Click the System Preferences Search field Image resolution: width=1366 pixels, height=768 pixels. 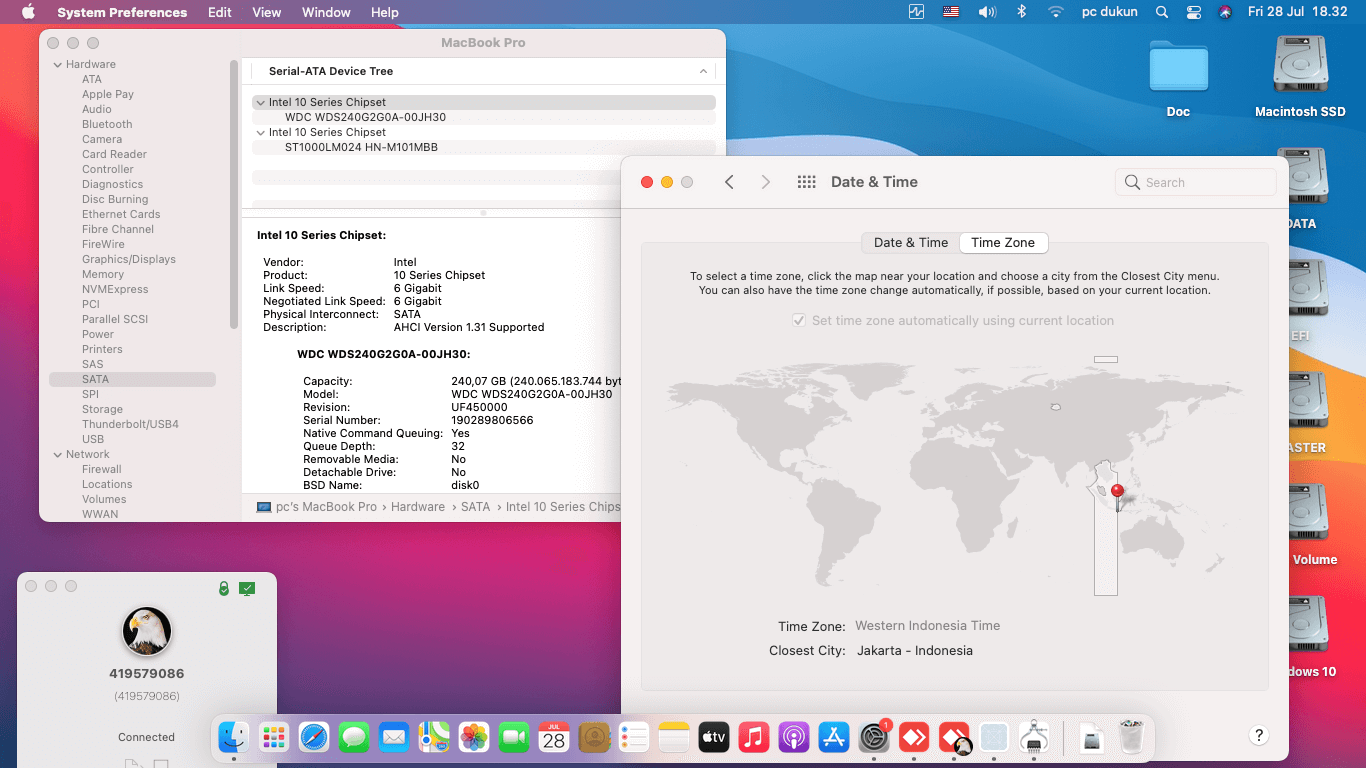(x=1196, y=182)
